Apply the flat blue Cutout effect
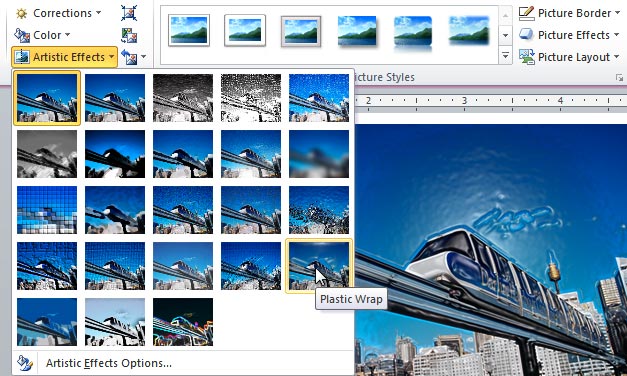 (47, 322)
